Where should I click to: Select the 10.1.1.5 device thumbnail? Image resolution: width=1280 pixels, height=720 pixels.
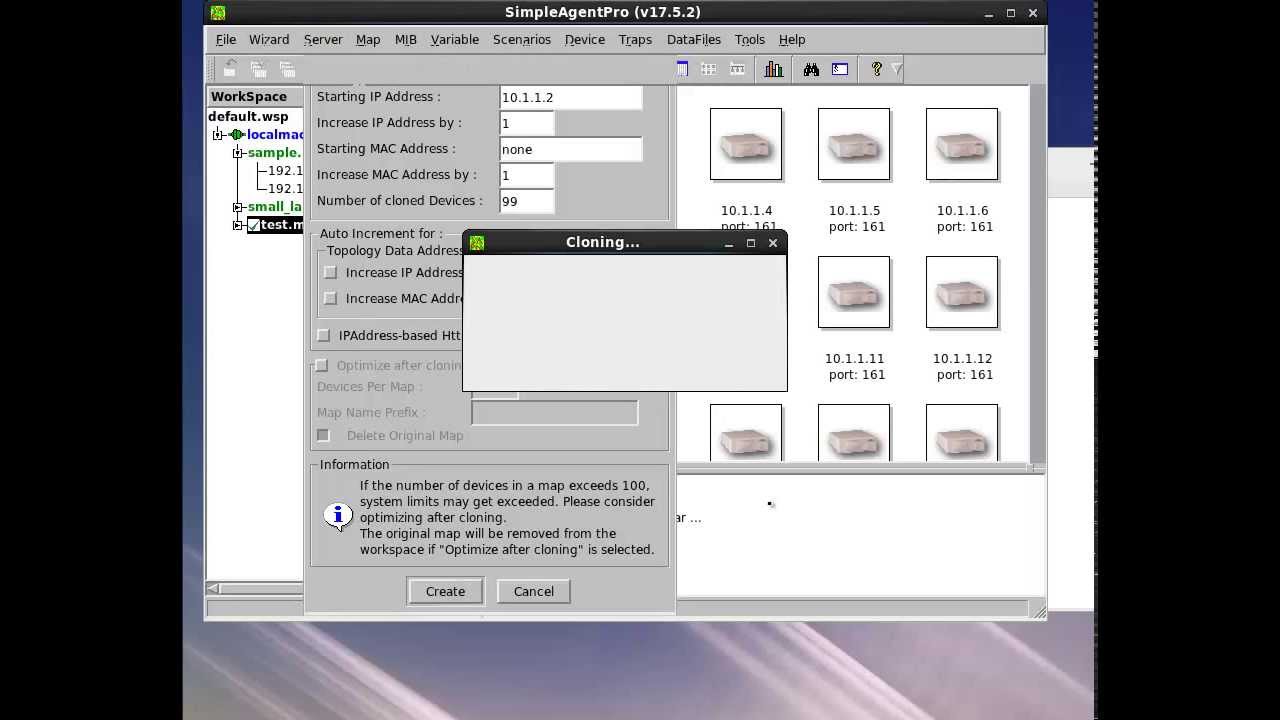854,144
